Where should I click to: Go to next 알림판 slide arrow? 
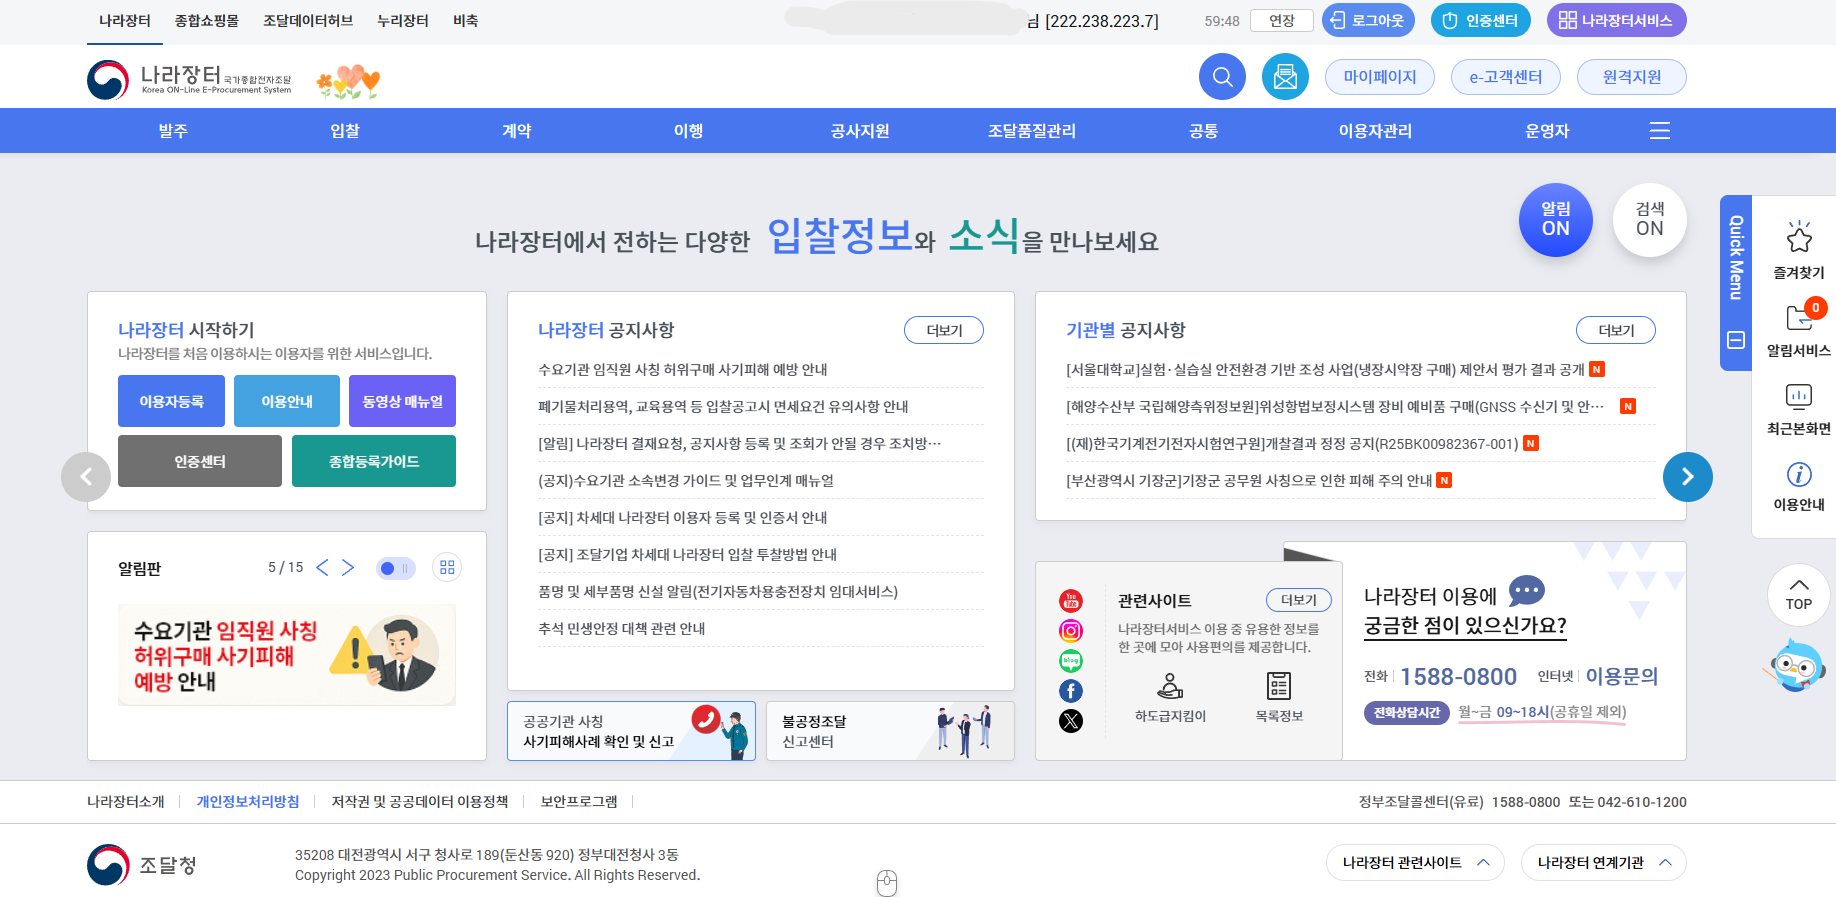pos(348,568)
